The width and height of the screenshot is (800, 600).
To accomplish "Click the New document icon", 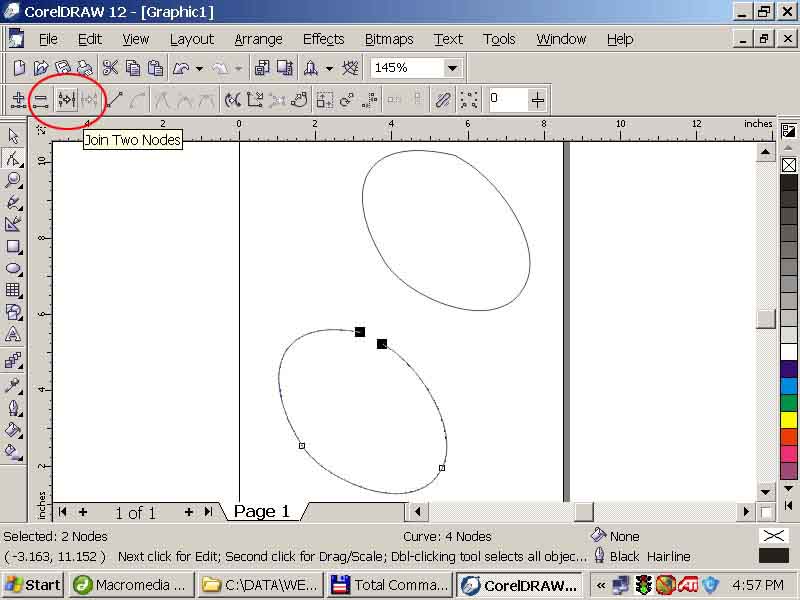I will [x=19, y=68].
